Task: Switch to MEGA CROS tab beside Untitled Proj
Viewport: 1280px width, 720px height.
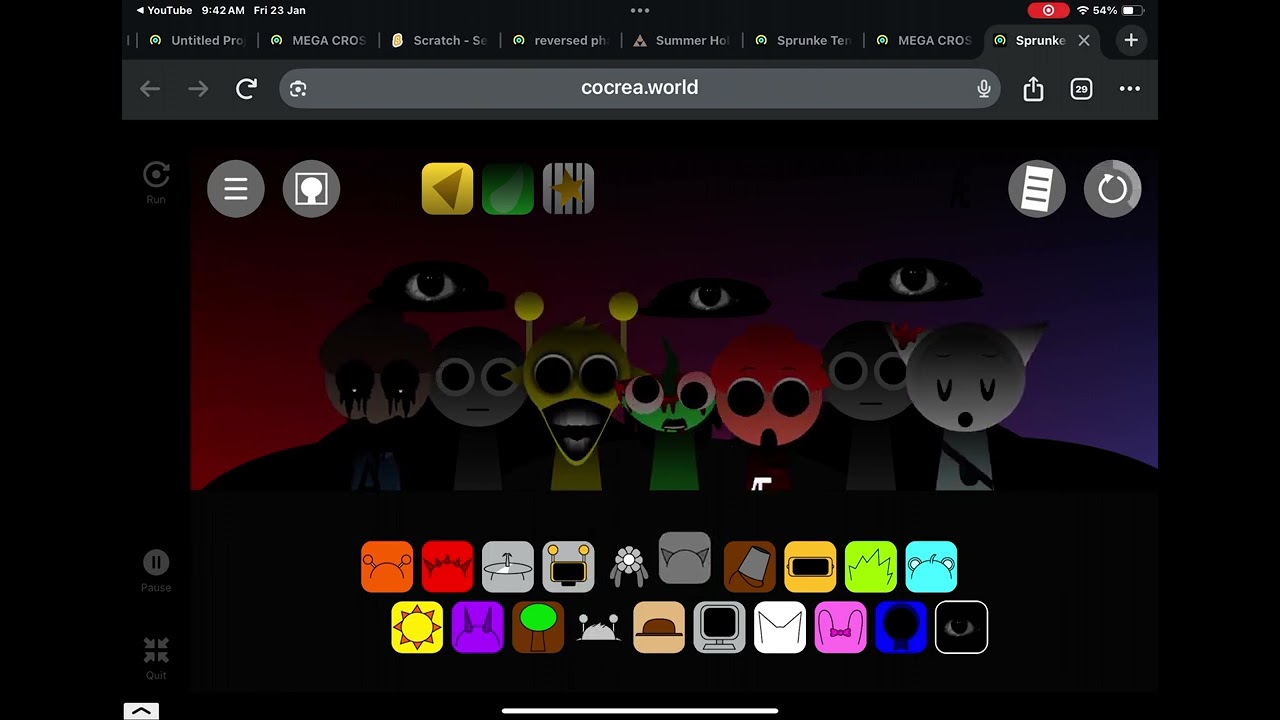Action: (318, 40)
